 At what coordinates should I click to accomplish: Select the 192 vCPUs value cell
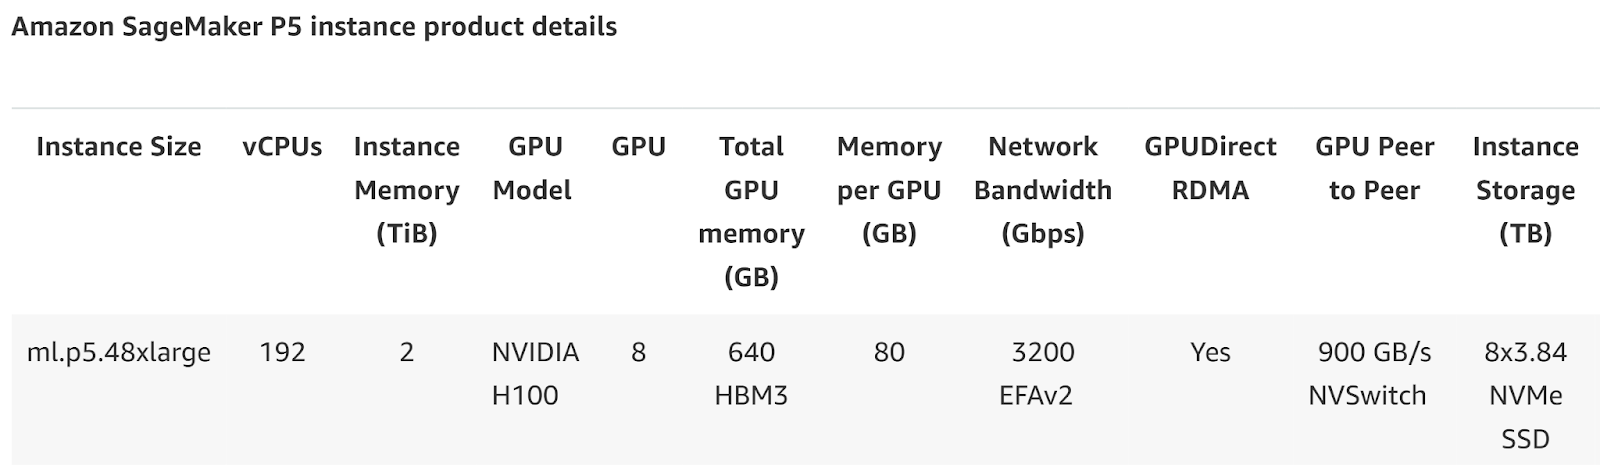click(282, 352)
